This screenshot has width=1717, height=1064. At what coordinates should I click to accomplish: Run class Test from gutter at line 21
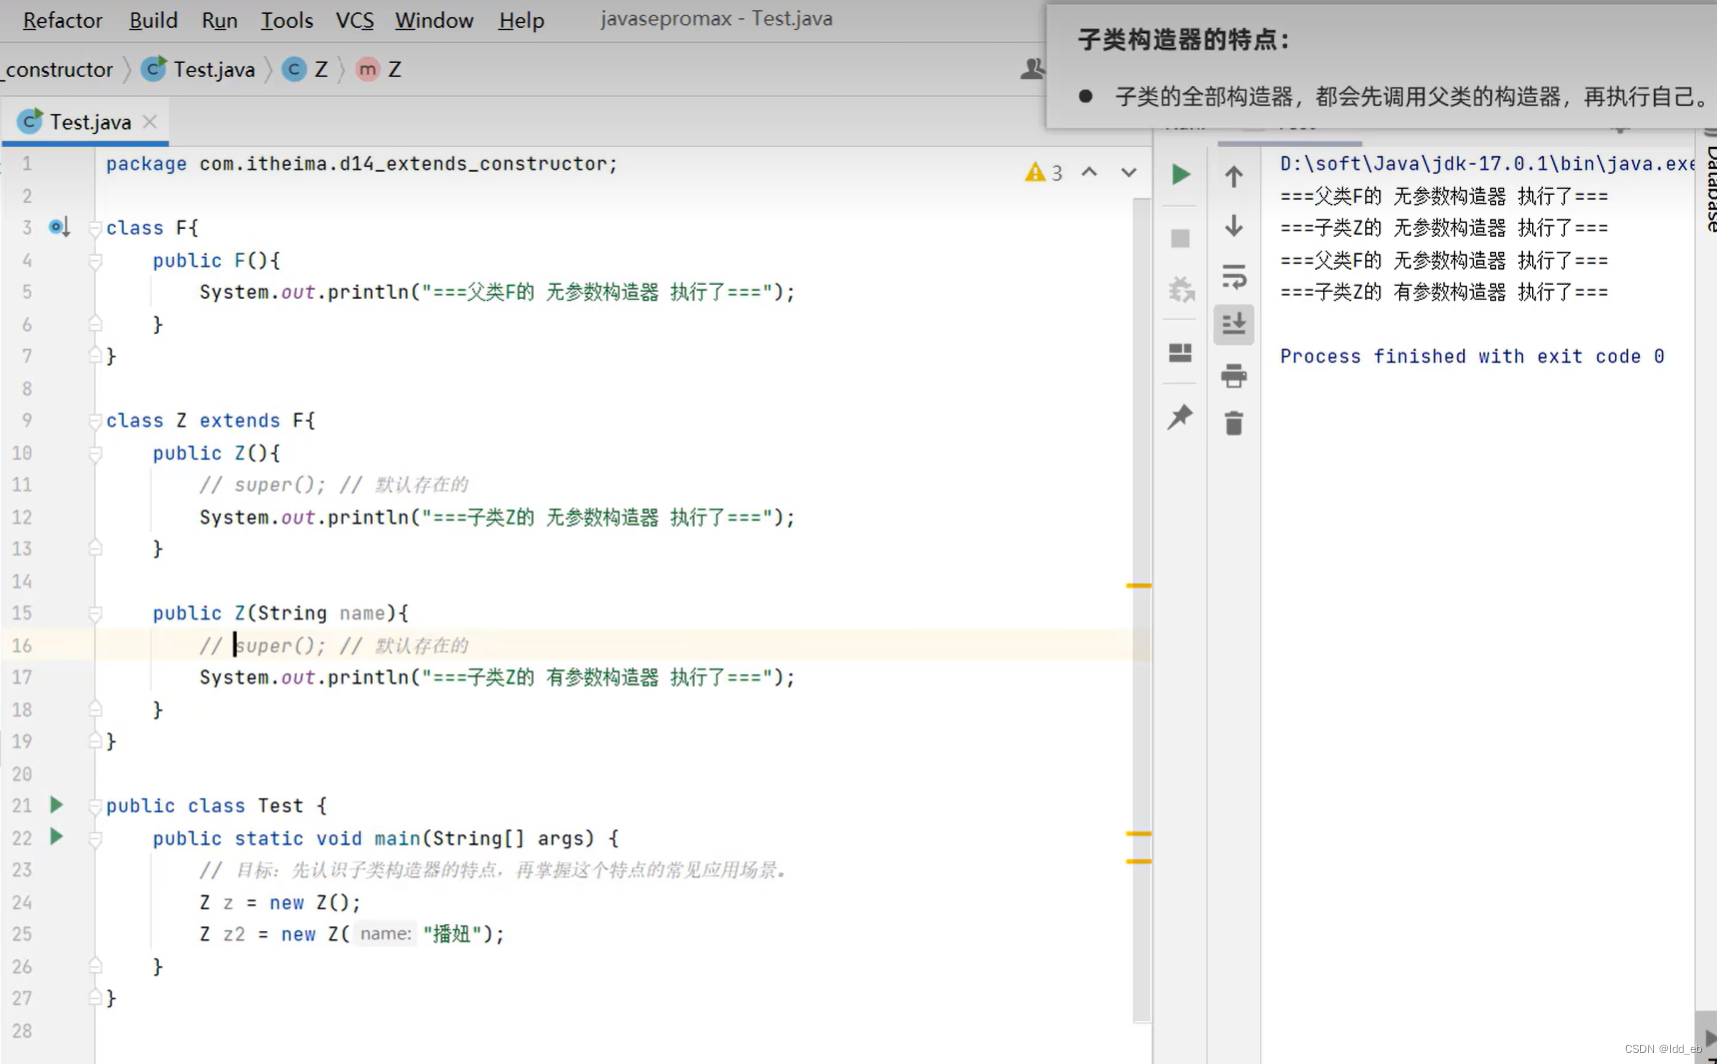[x=56, y=805]
